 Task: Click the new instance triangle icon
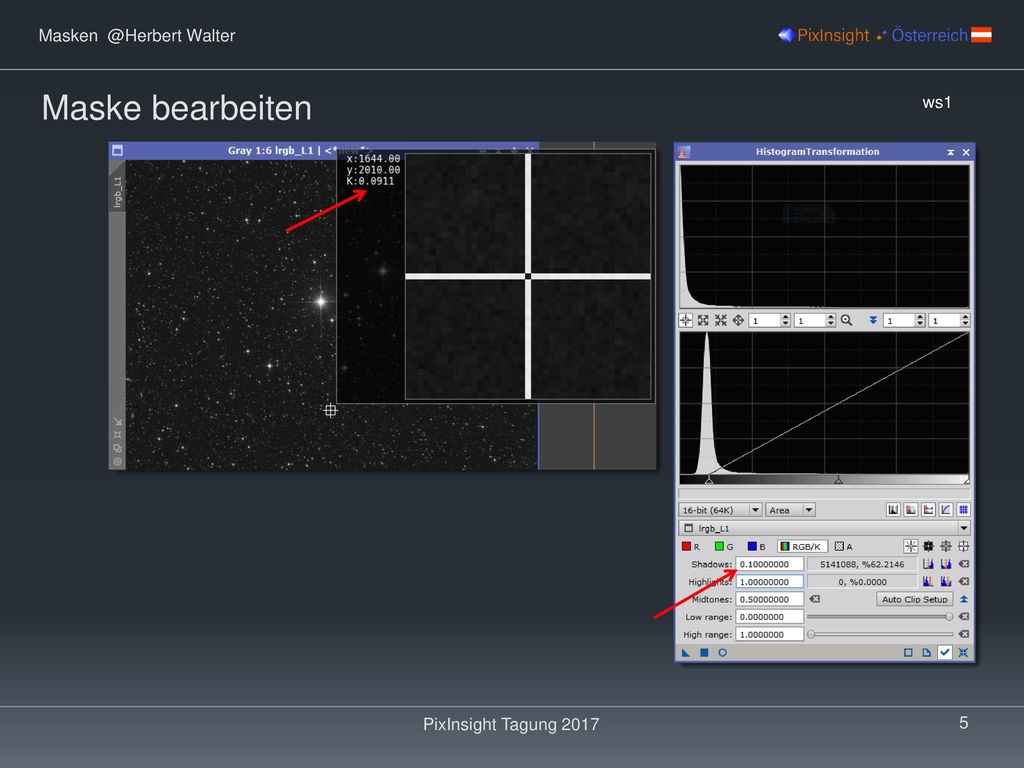point(686,652)
